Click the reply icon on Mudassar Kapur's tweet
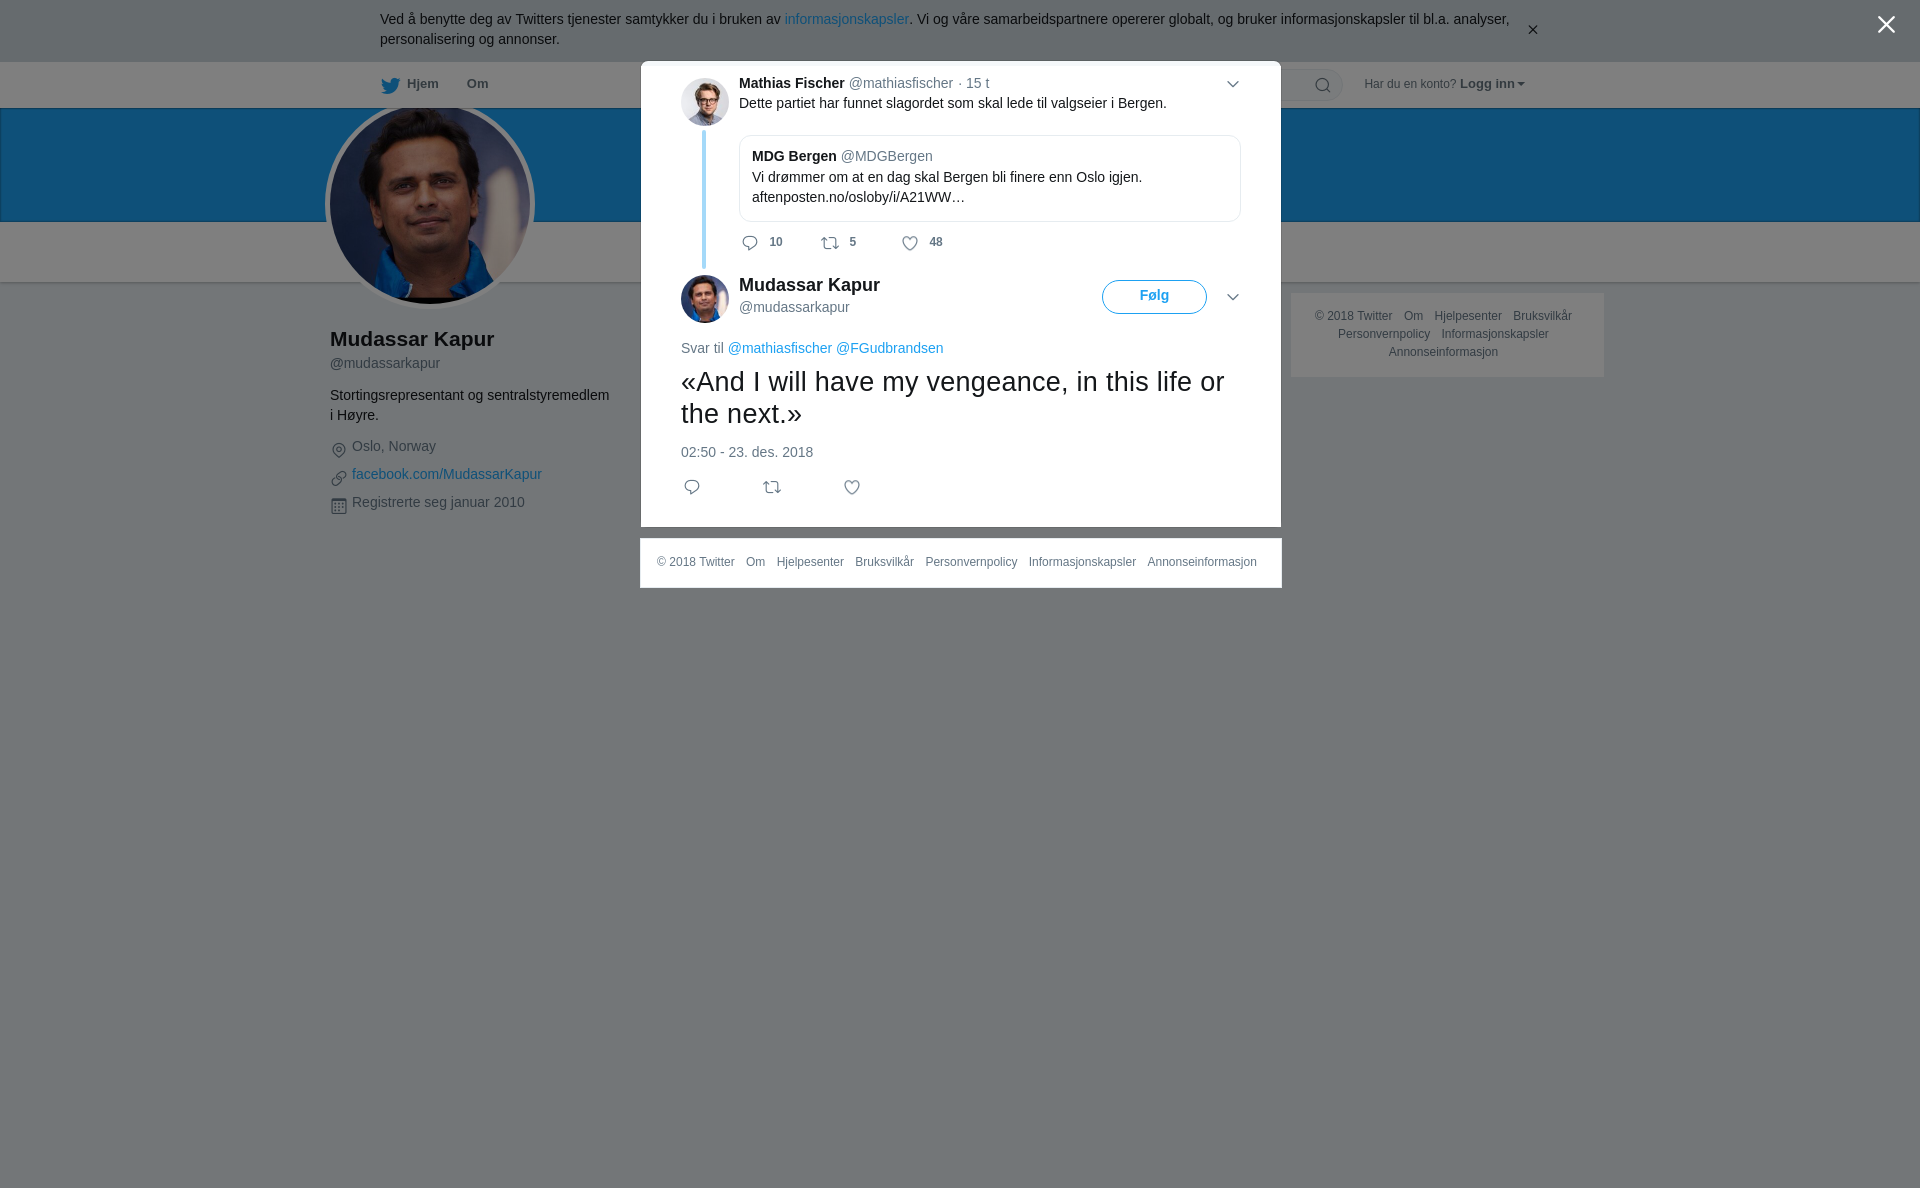 pyautogui.click(x=692, y=487)
